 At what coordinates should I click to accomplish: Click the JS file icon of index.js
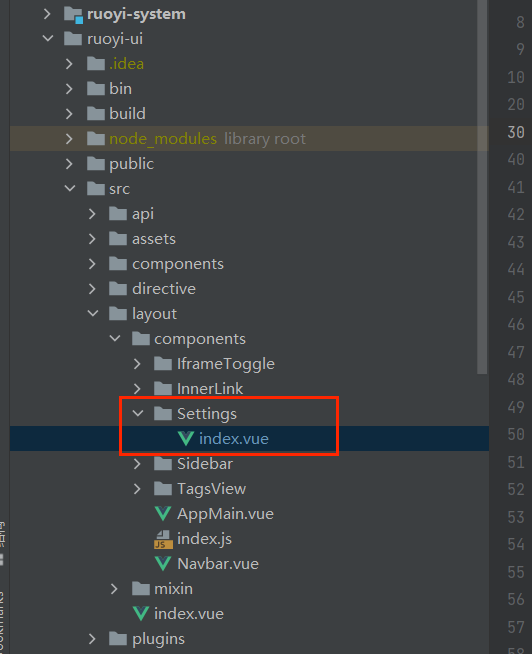(163, 539)
